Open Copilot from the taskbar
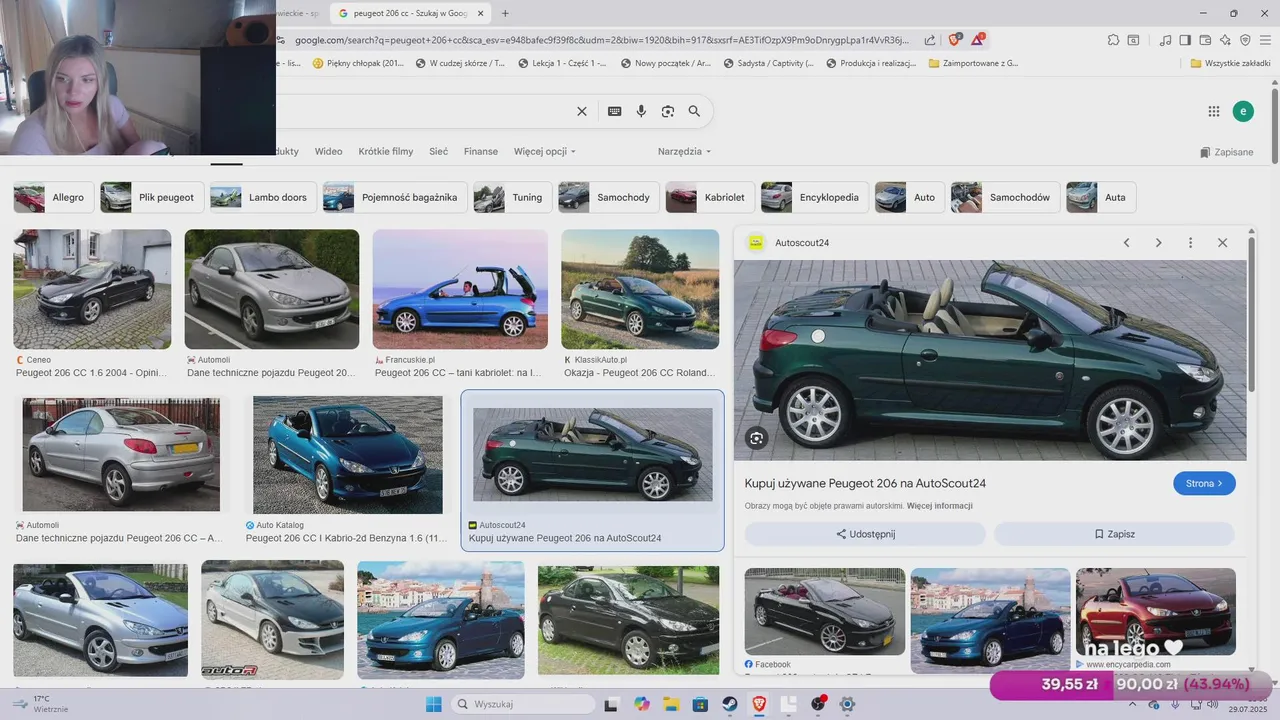This screenshot has height=720, width=1280. (641, 704)
